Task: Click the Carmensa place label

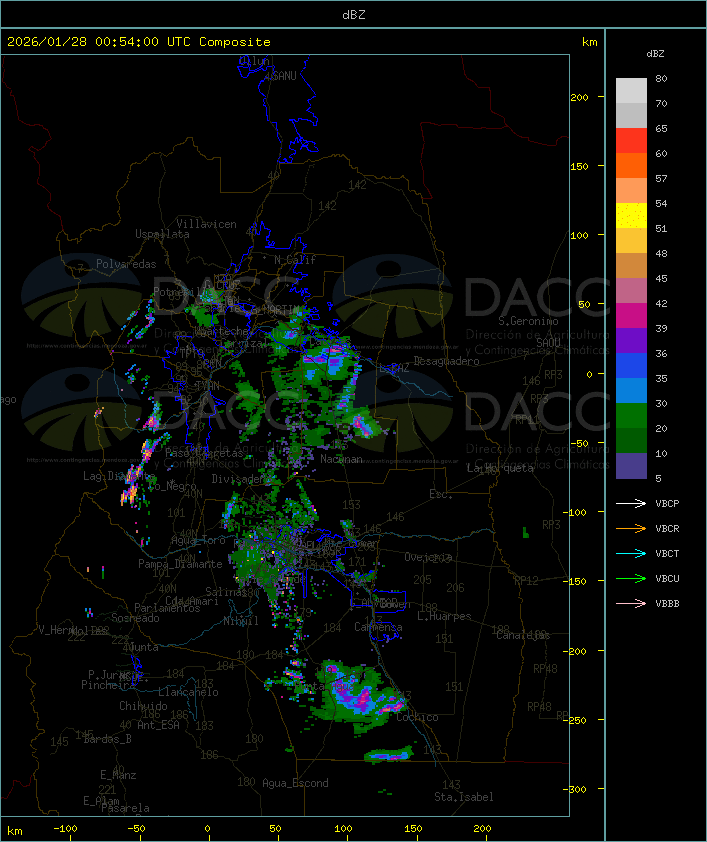Action: (x=378, y=627)
